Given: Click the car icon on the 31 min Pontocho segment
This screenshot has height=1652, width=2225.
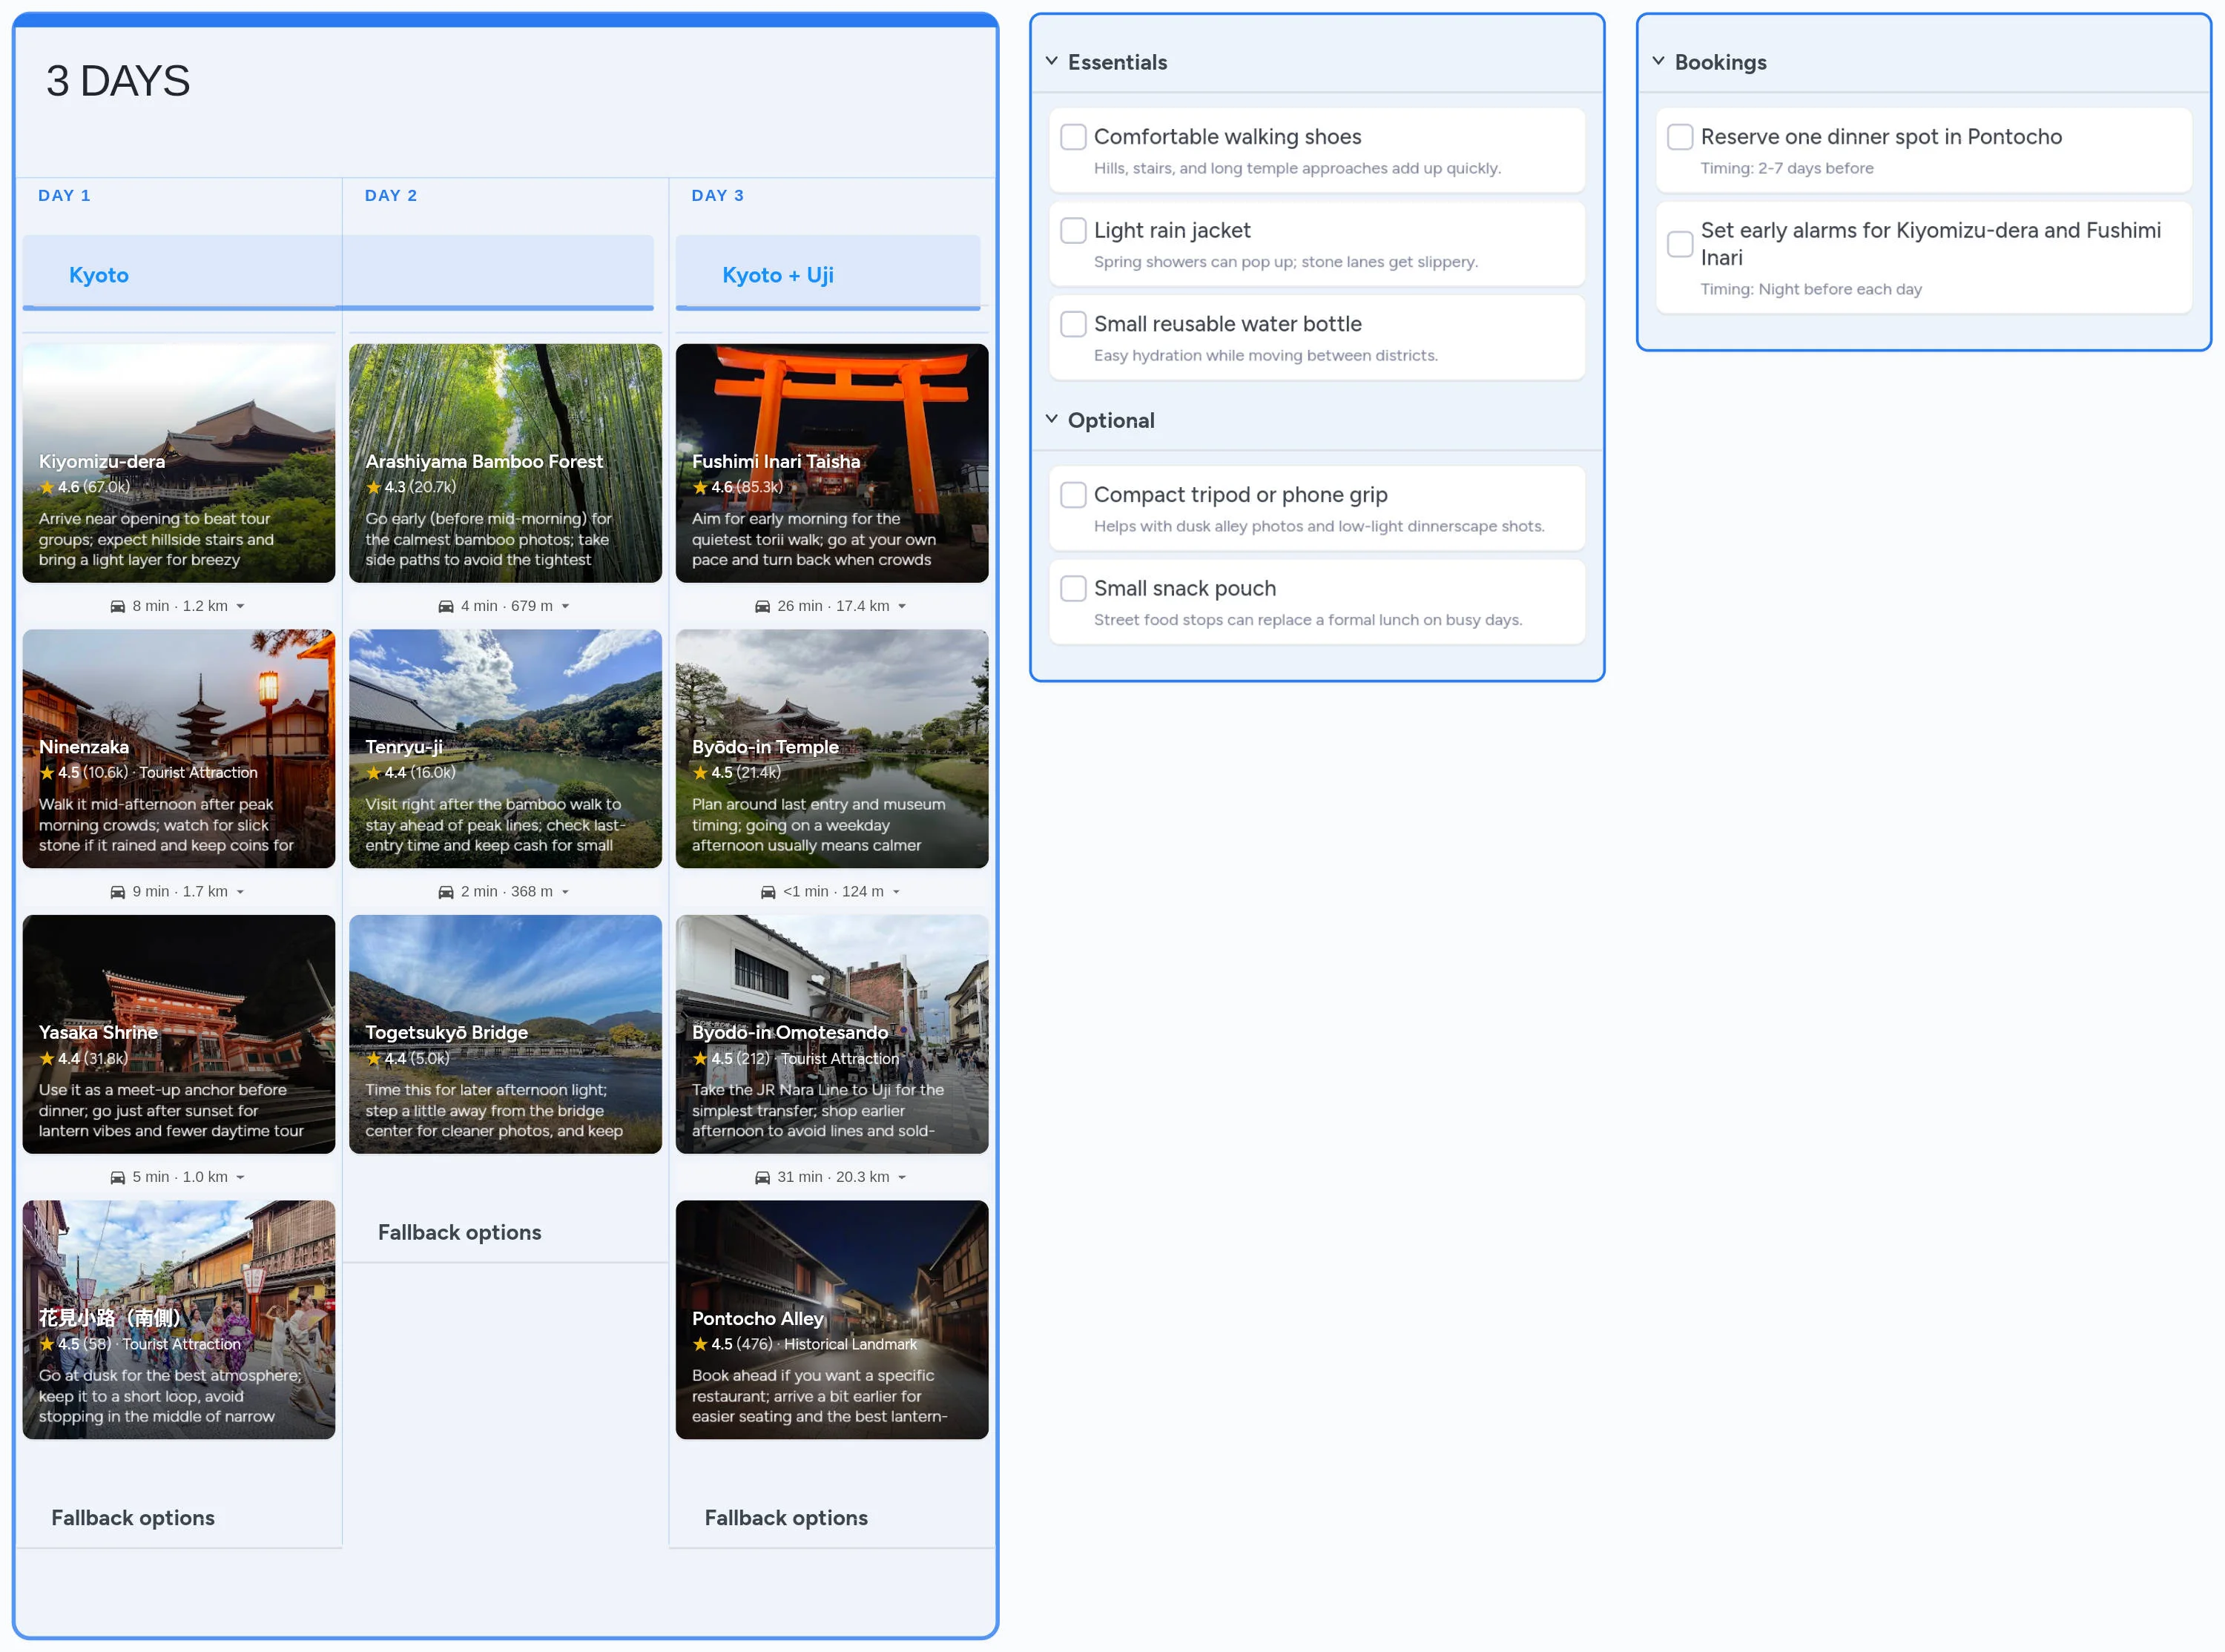Looking at the screenshot, I should [x=763, y=1177].
